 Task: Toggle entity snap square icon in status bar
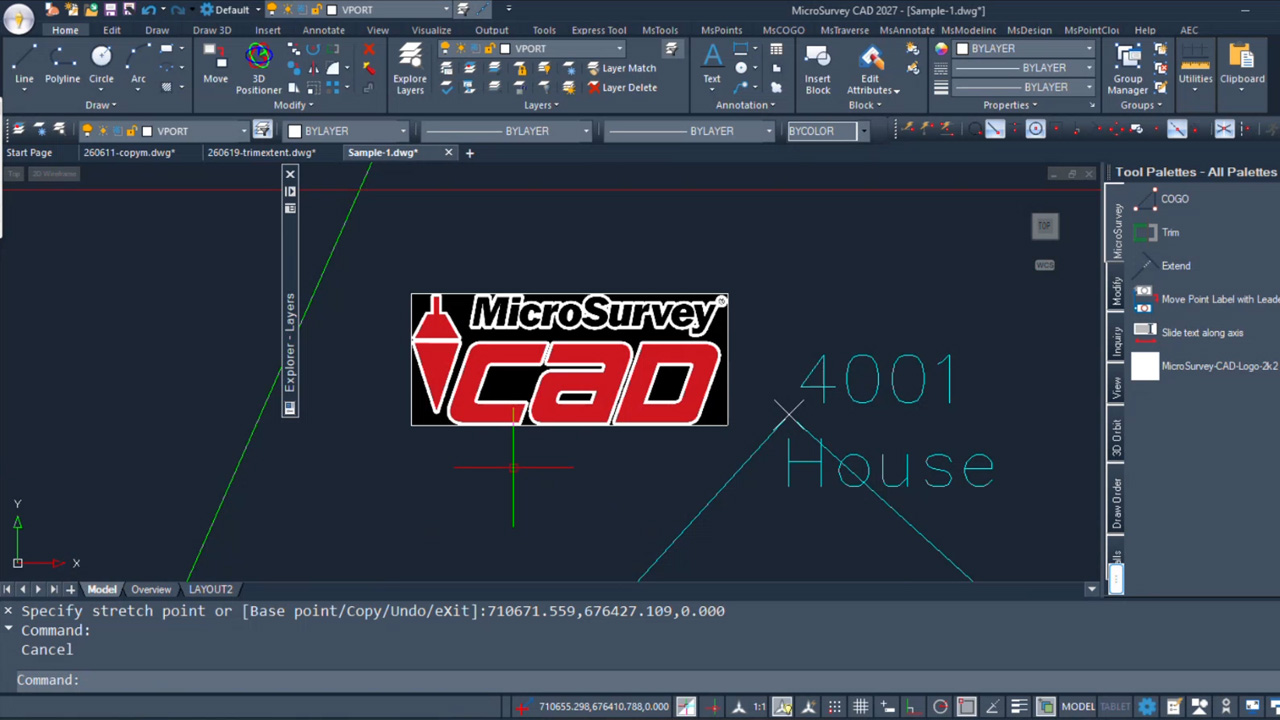(x=966, y=707)
